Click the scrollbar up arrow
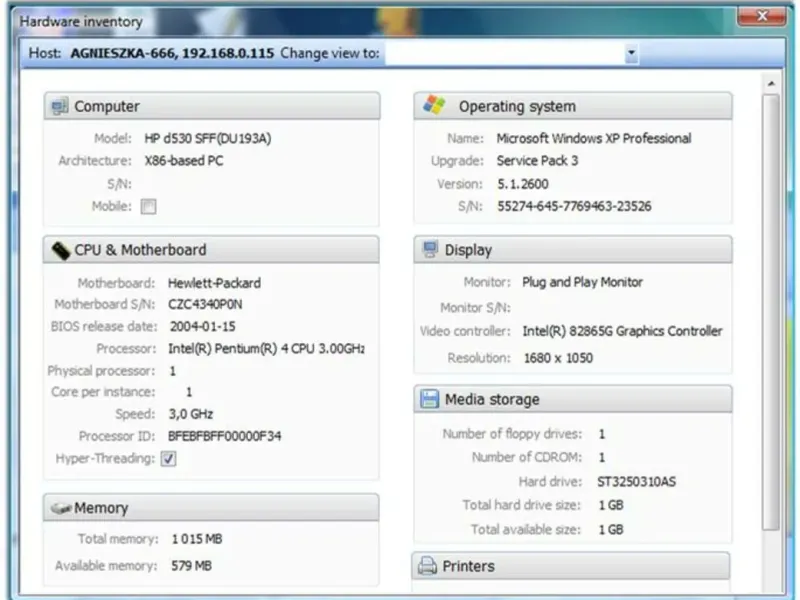Viewport: 800px width, 600px height. pyautogui.click(x=771, y=83)
